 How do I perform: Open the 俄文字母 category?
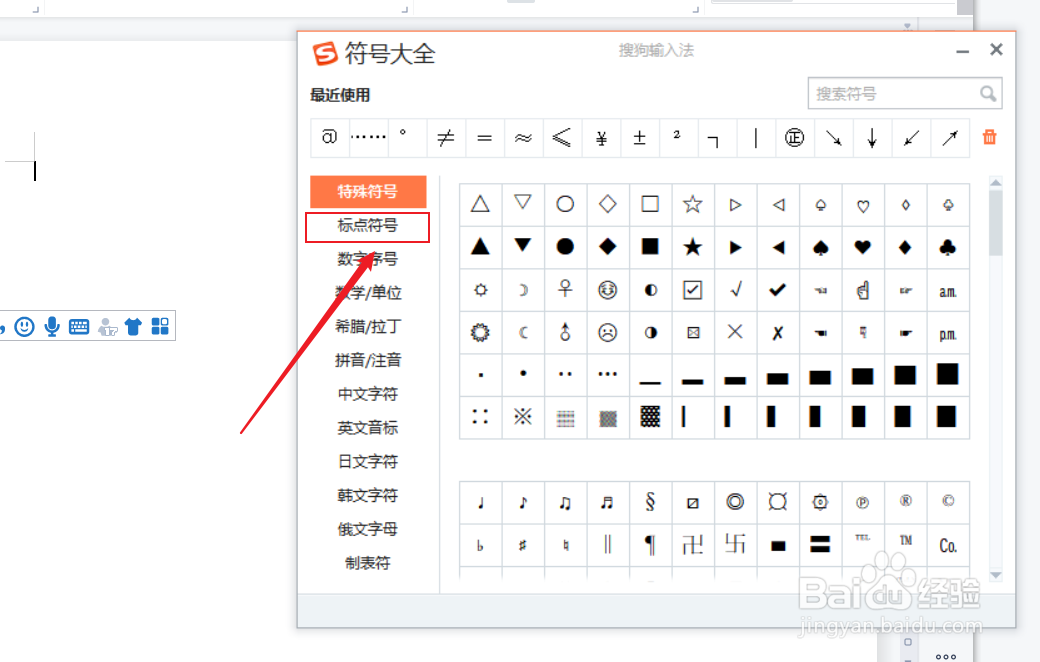click(x=368, y=529)
